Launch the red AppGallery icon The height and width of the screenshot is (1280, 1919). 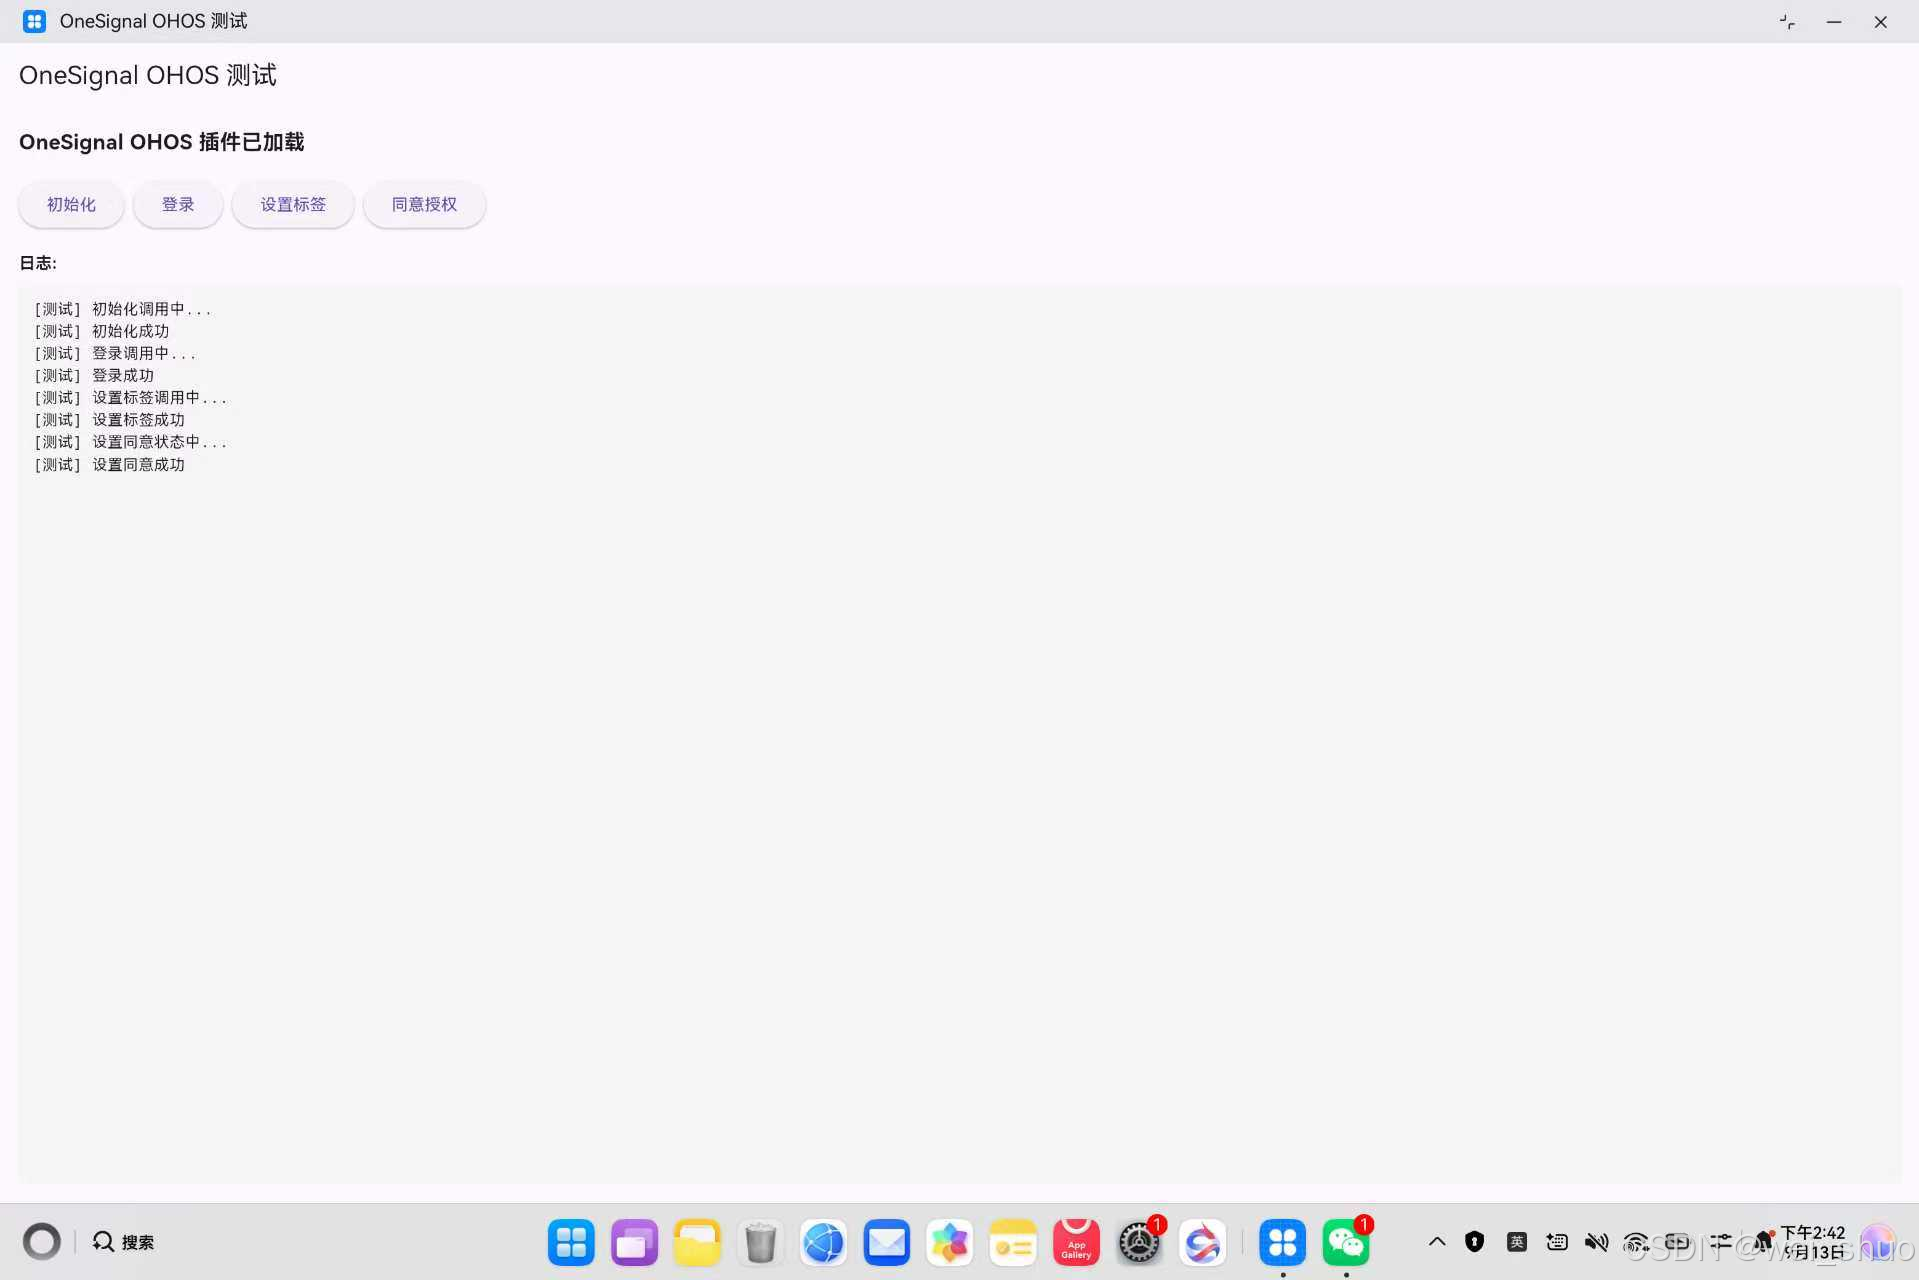pos(1076,1242)
